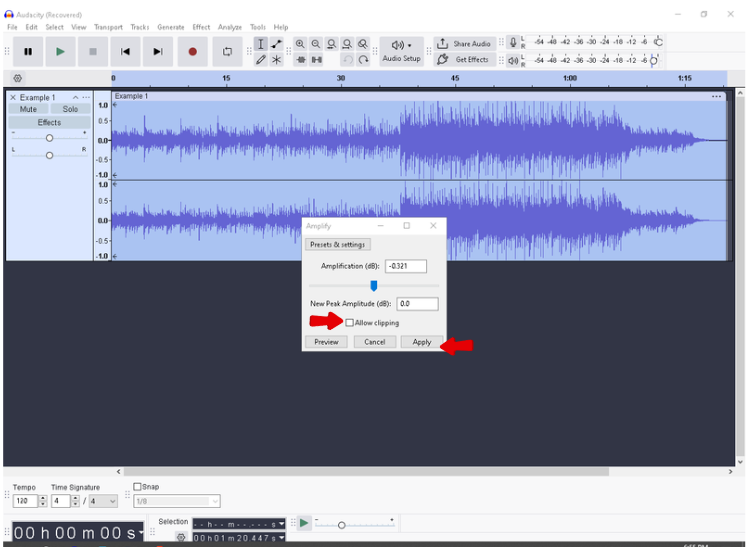Click the Share Audio button
Image resolution: width=746 pixels, height=547 pixels.
pos(464,44)
